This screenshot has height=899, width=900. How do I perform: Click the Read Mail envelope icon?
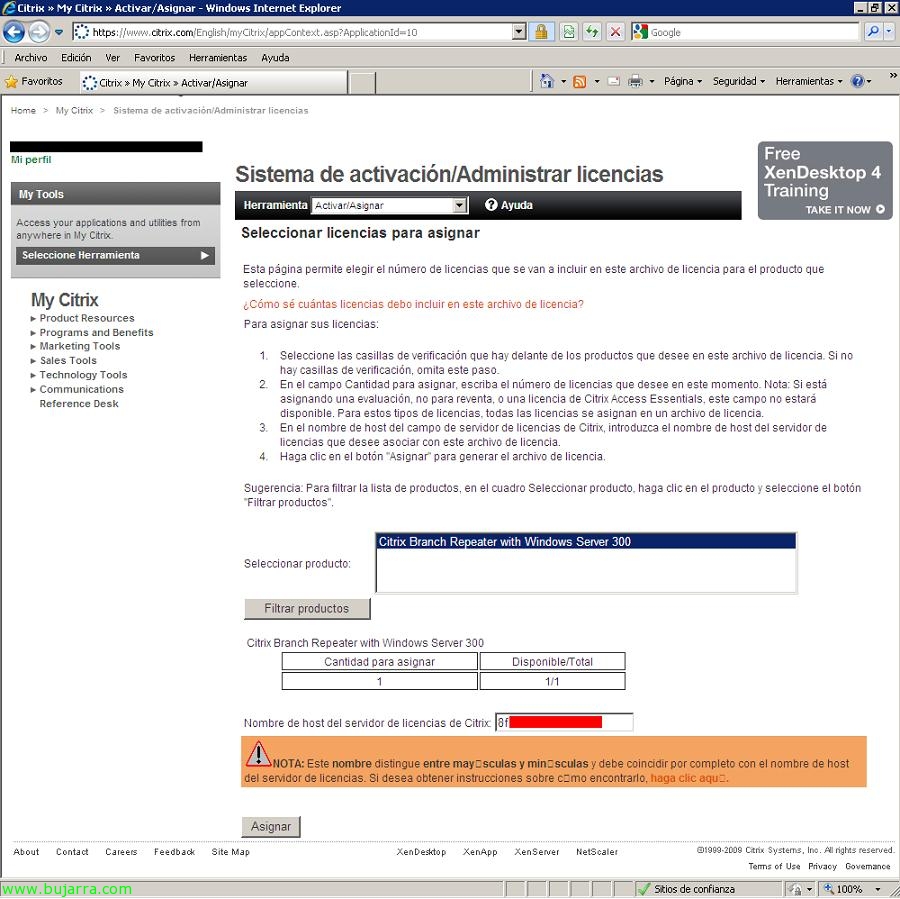[x=614, y=82]
